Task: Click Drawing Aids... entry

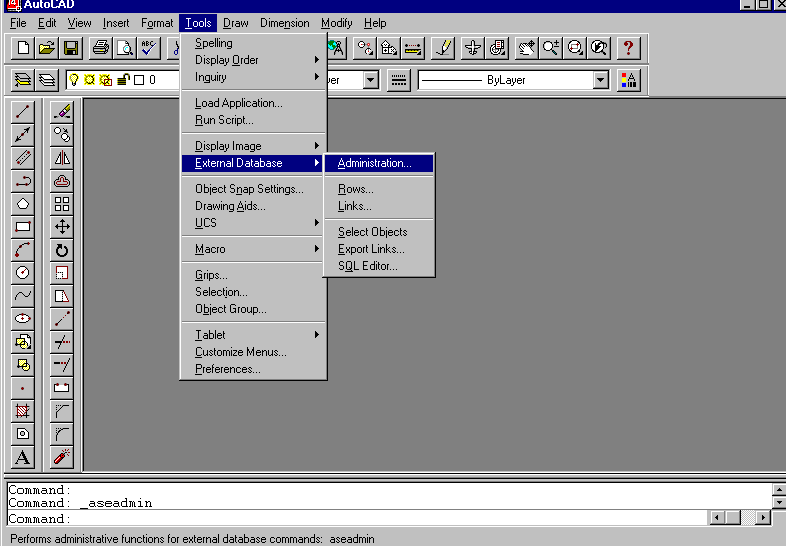Action: pos(254,206)
